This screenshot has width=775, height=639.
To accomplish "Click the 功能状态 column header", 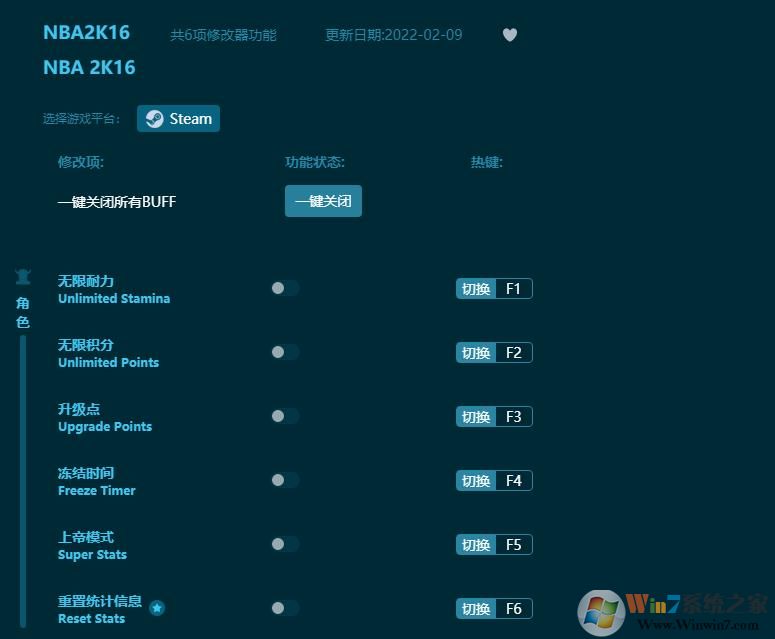I will [315, 162].
